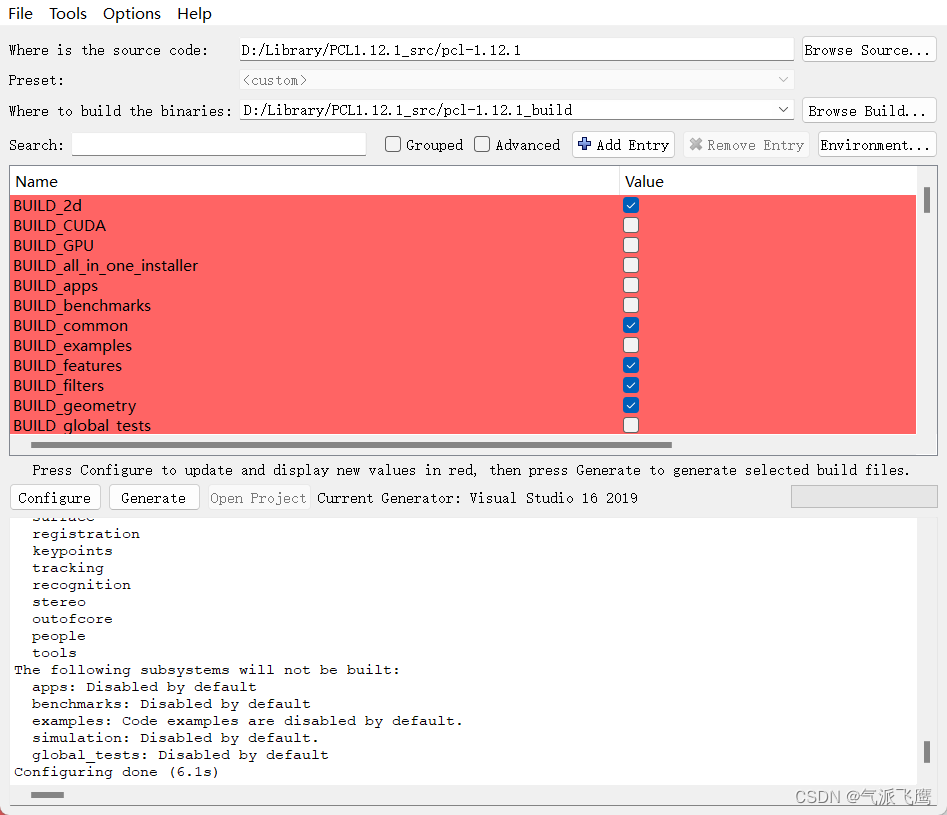Open the Tools menu
The width and height of the screenshot is (947, 815).
(x=67, y=13)
